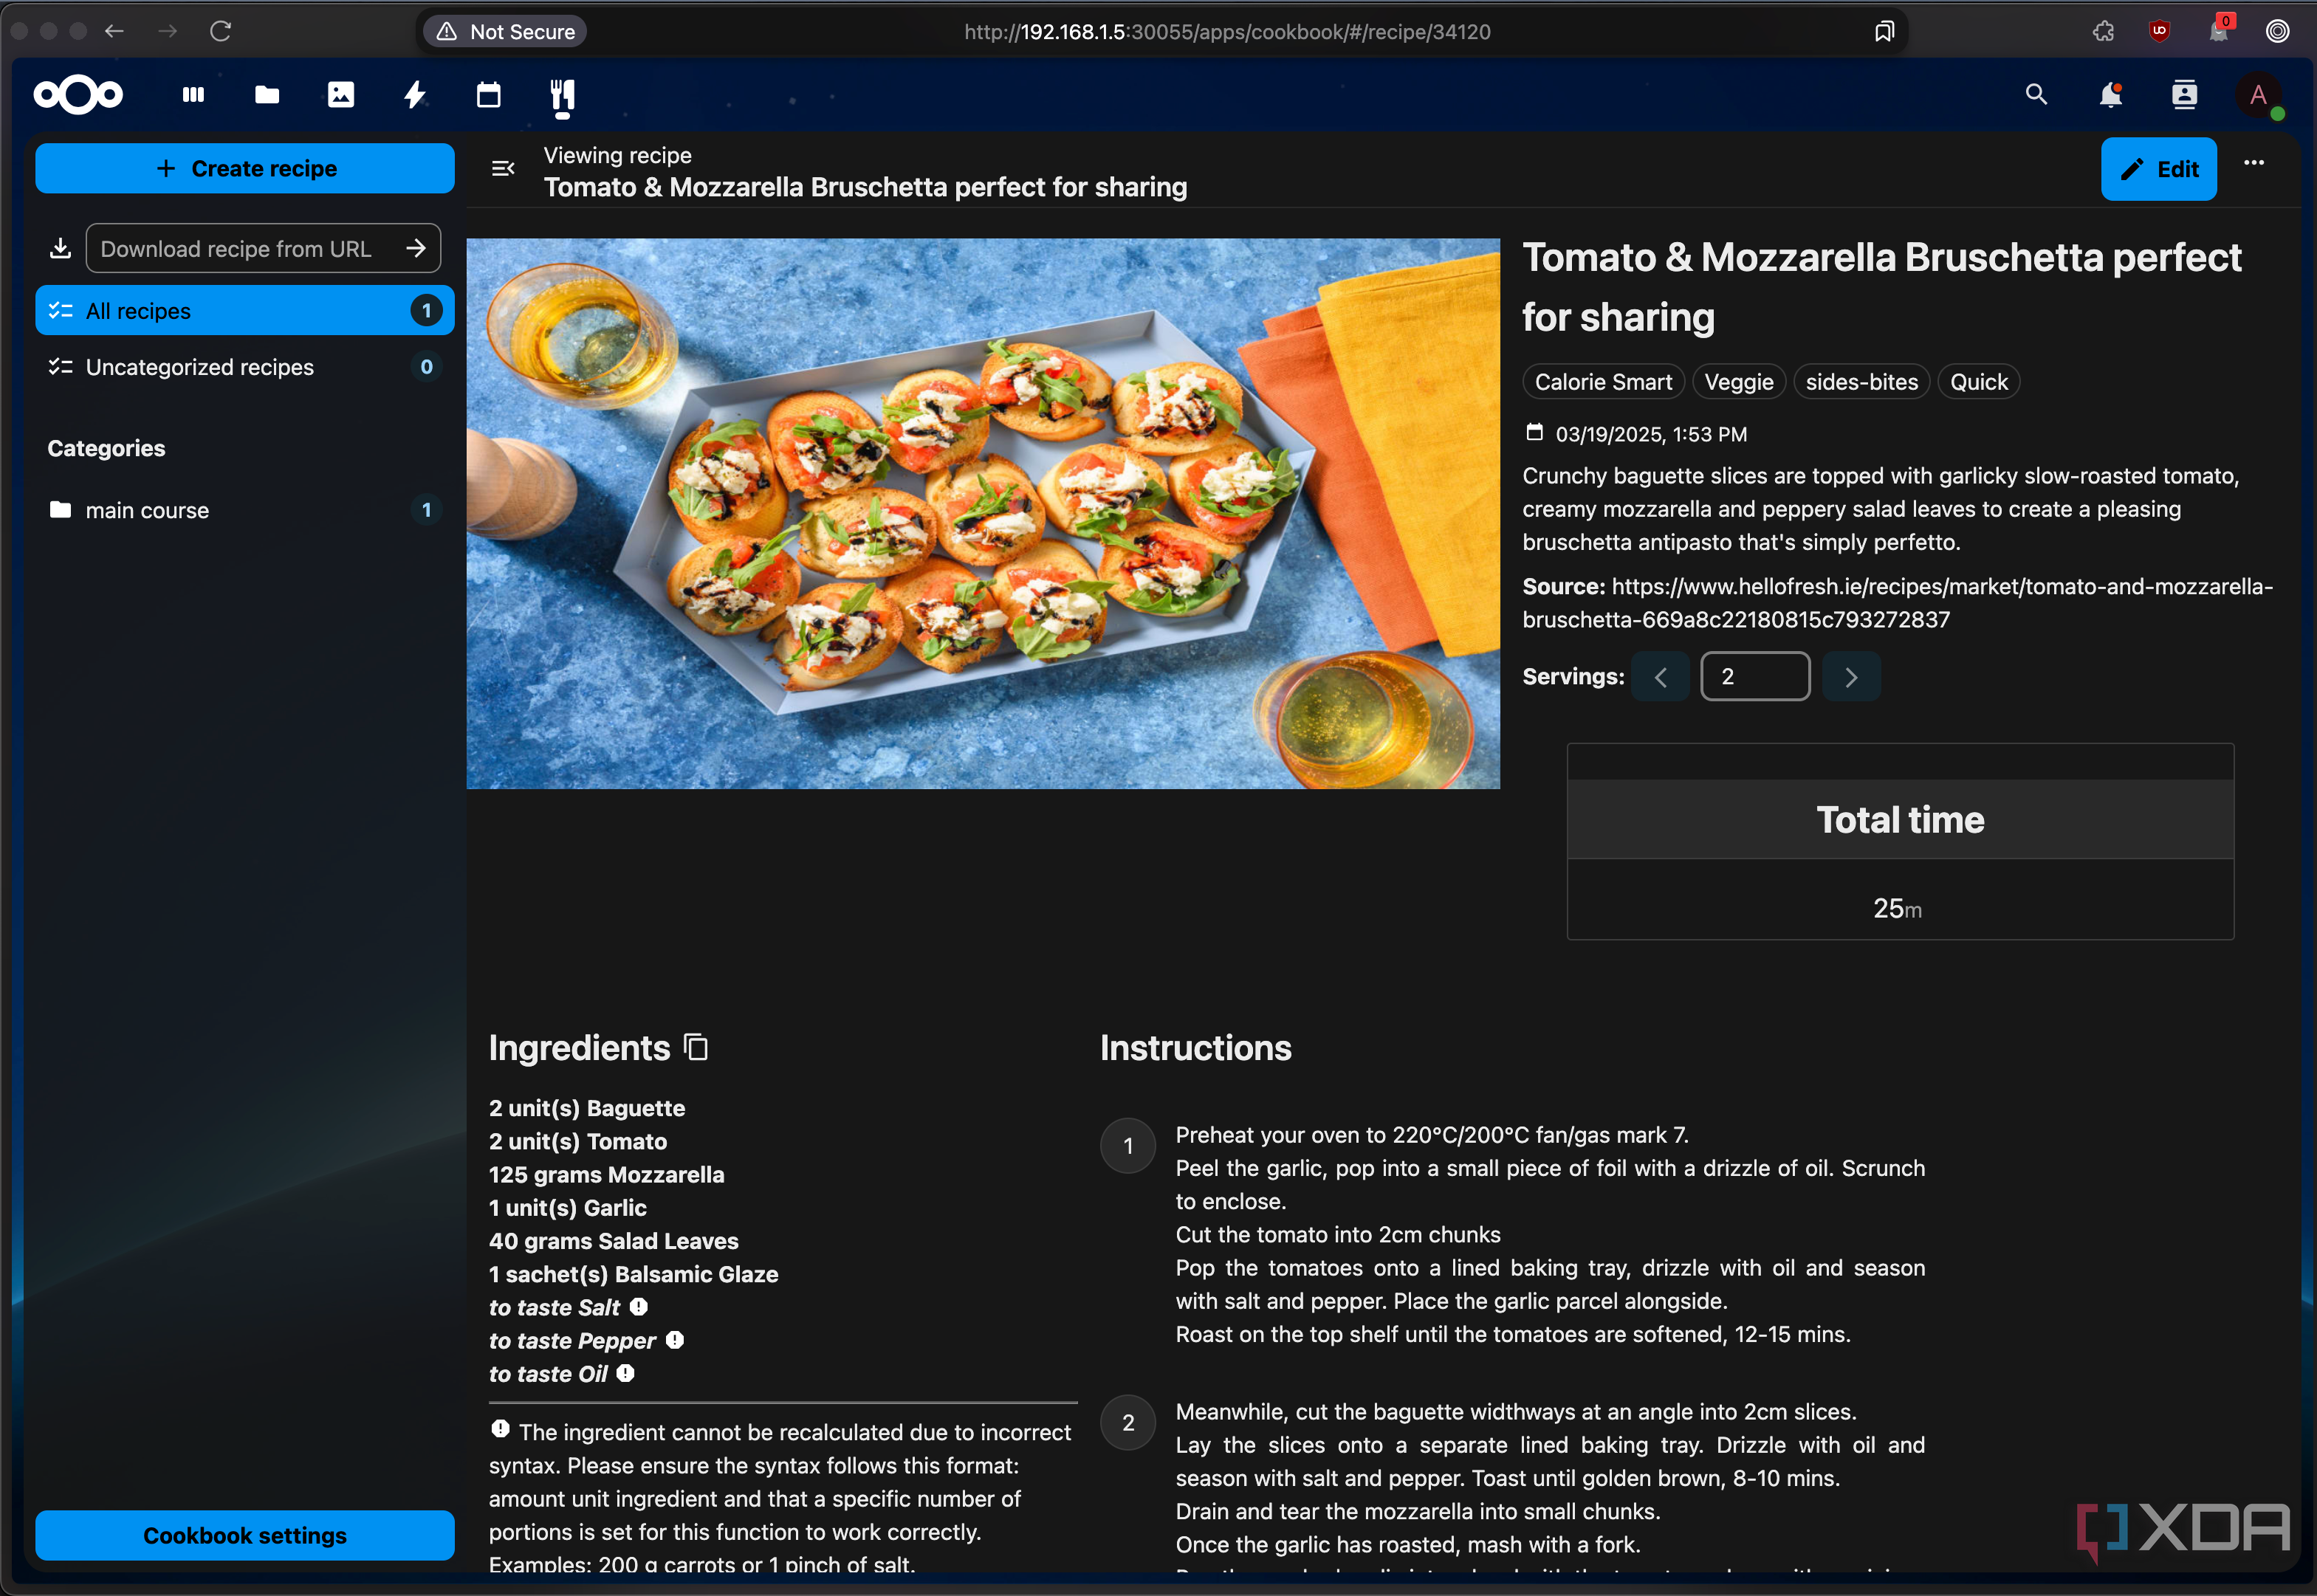Open the Cookbook app from the top bar

[562, 95]
